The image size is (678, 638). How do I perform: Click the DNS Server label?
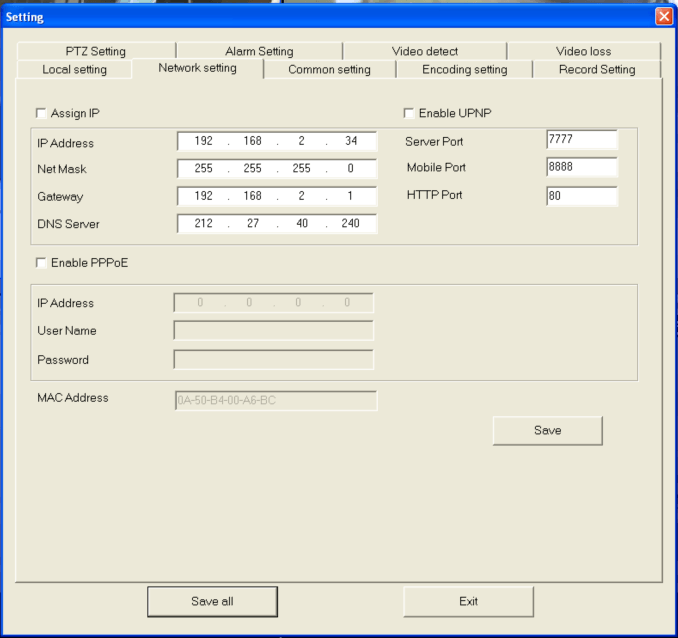68,224
